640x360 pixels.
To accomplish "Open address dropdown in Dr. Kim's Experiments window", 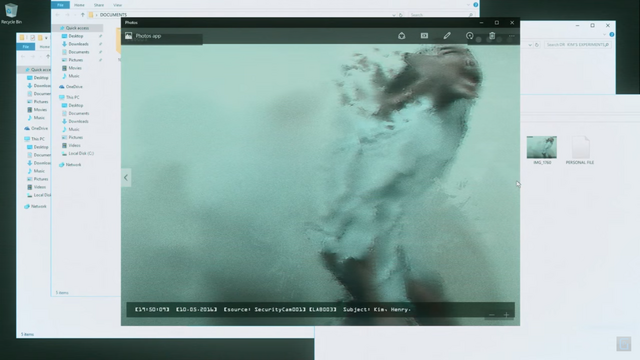I will tap(530, 44).
